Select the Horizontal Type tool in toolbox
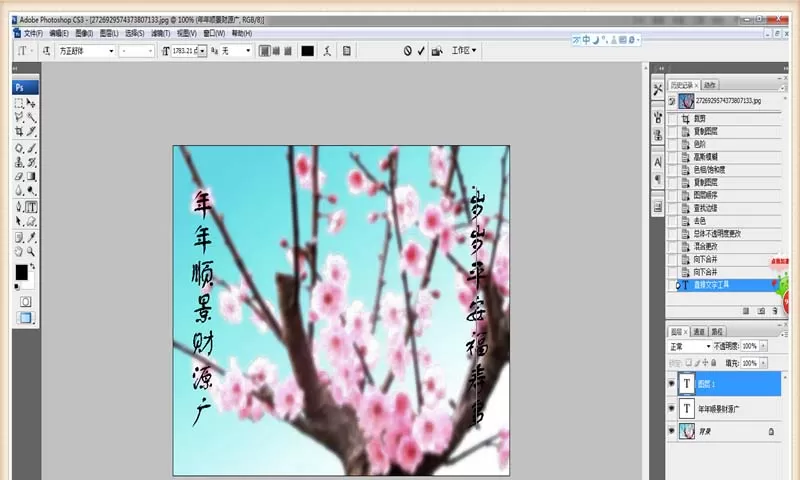 (31, 207)
